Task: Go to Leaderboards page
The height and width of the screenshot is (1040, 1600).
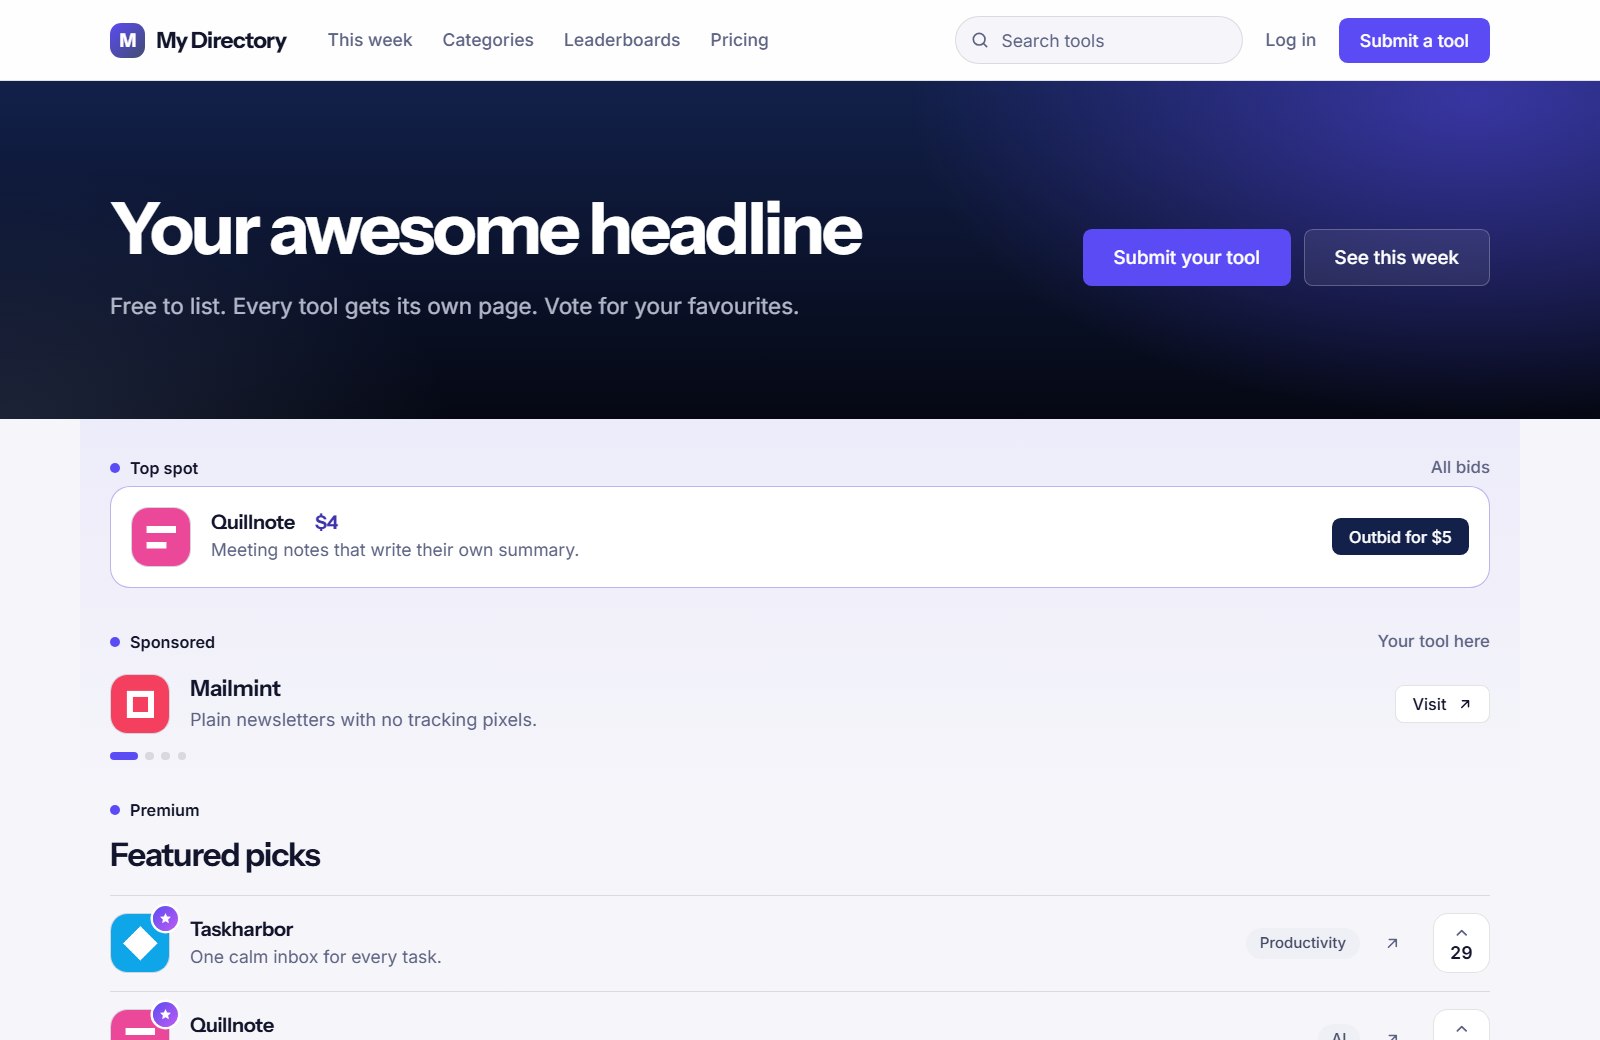Action: tap(622, 40)
